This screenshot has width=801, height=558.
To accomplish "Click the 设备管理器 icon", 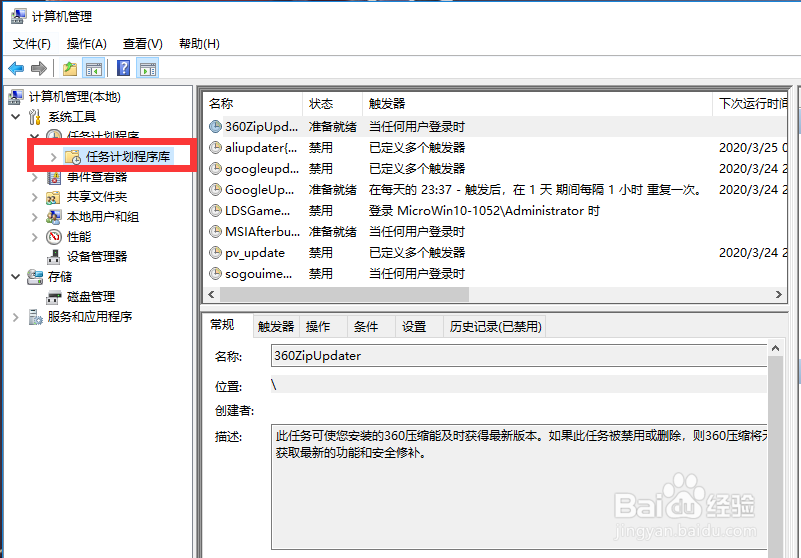I will pyautogui.click(x=54, y=257).
